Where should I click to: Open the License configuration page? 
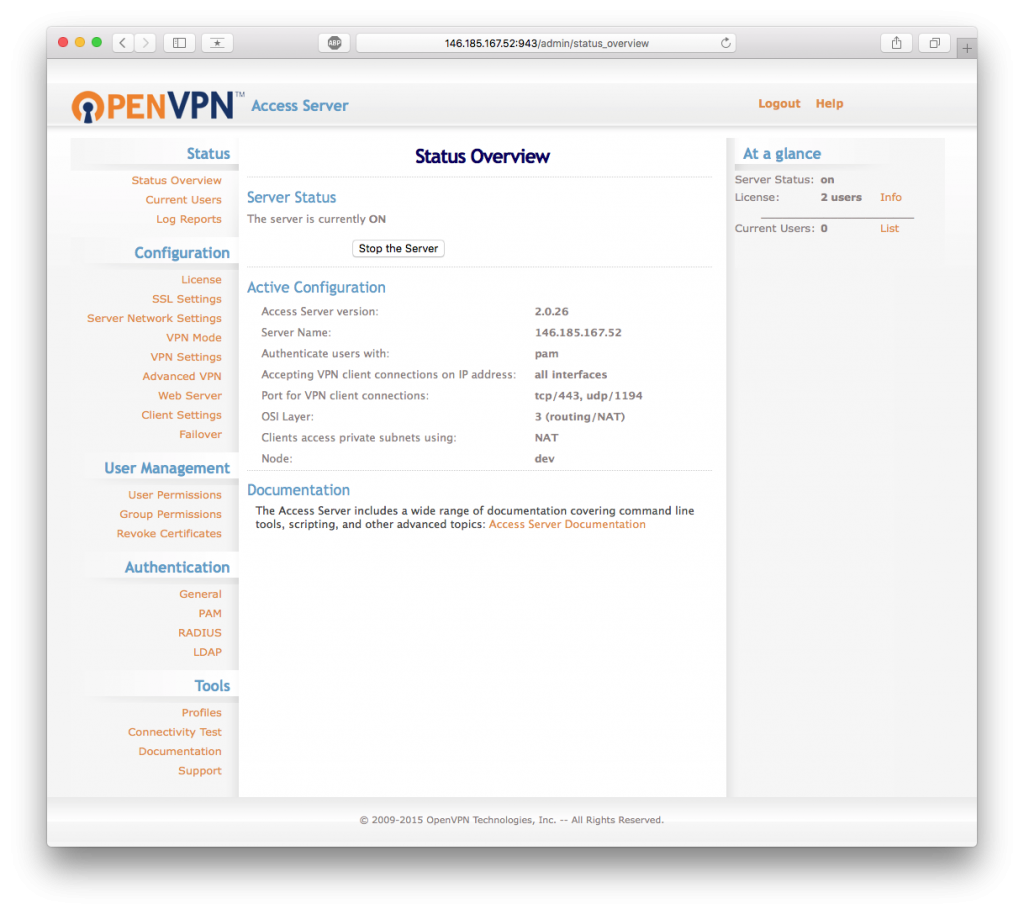pos(201,279)
